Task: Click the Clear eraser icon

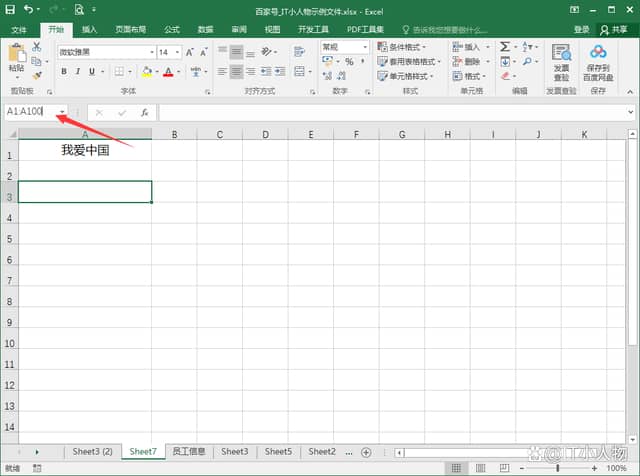Action: point(505,76)
